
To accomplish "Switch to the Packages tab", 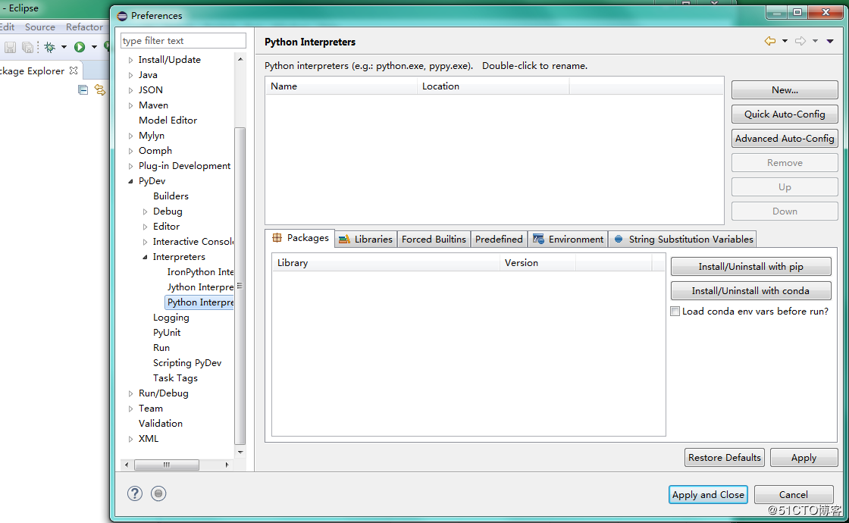I will pyautogui.click(x=300, y=238).
